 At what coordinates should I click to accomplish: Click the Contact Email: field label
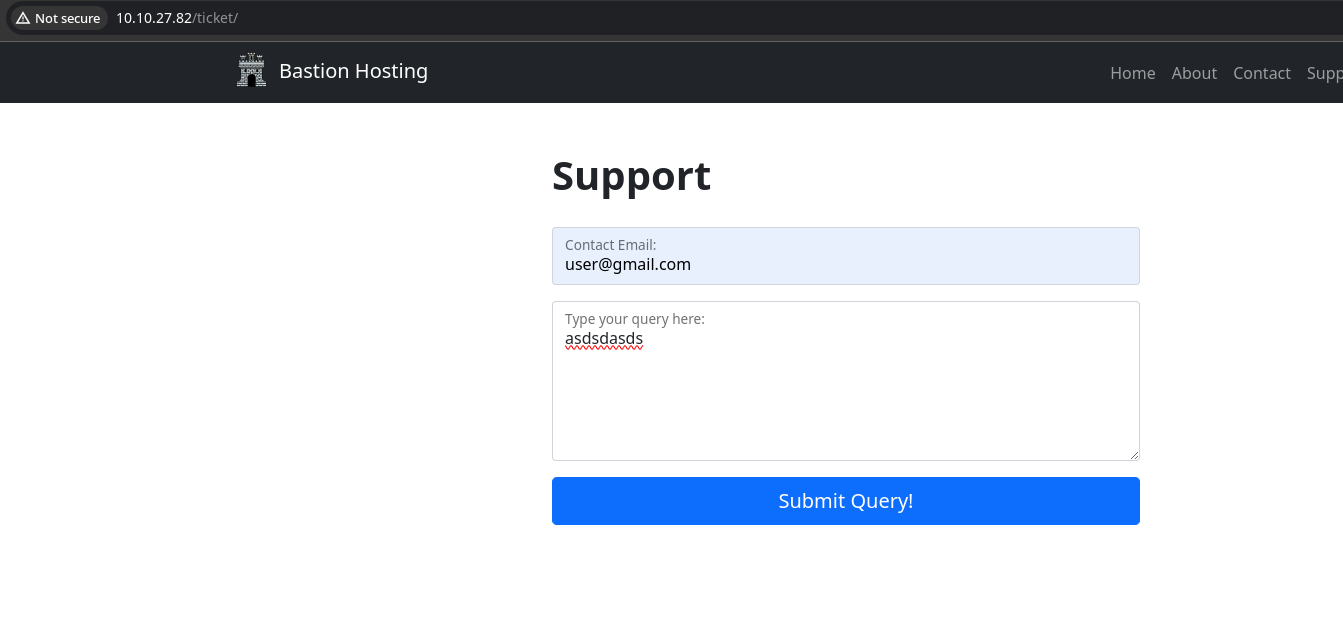tap(610, 245)
